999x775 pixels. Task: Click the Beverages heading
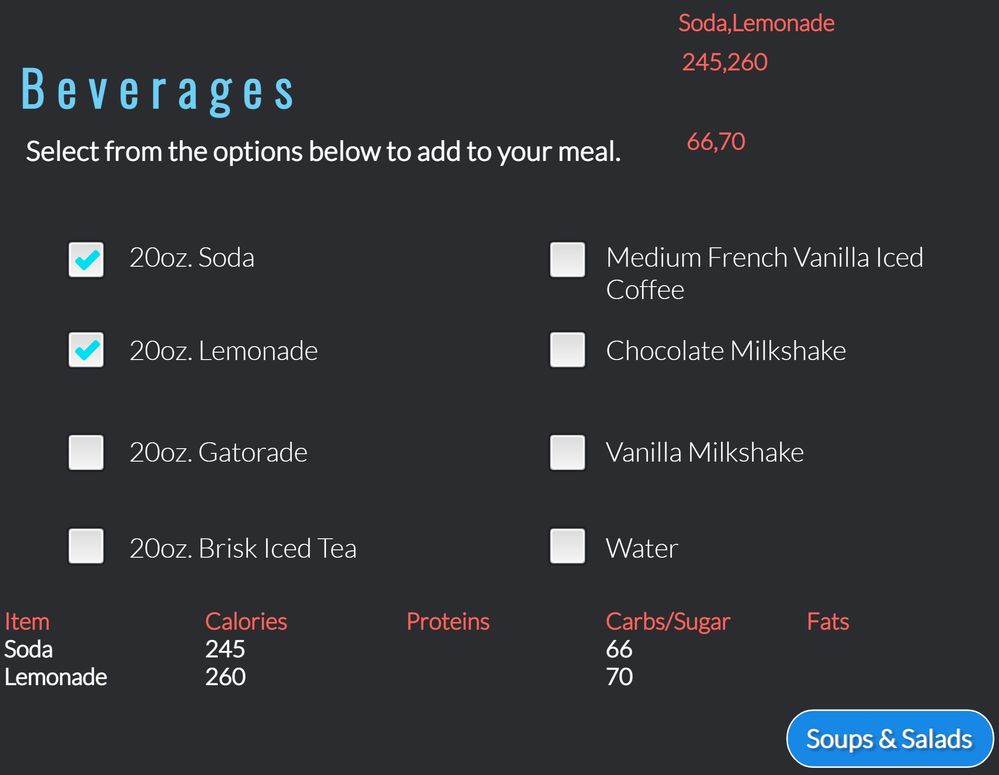click(x=157, y=91)
